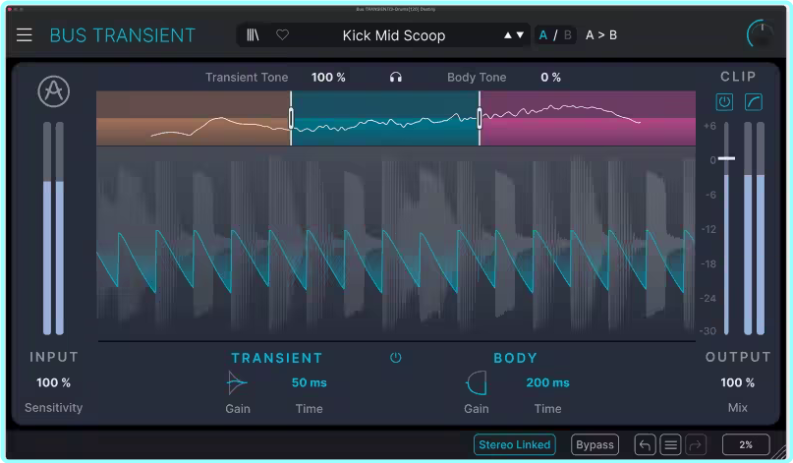This screenshot has height=463, width=793.
Task: Click the Transient Gain knob icon
Action: click(237, 383)
